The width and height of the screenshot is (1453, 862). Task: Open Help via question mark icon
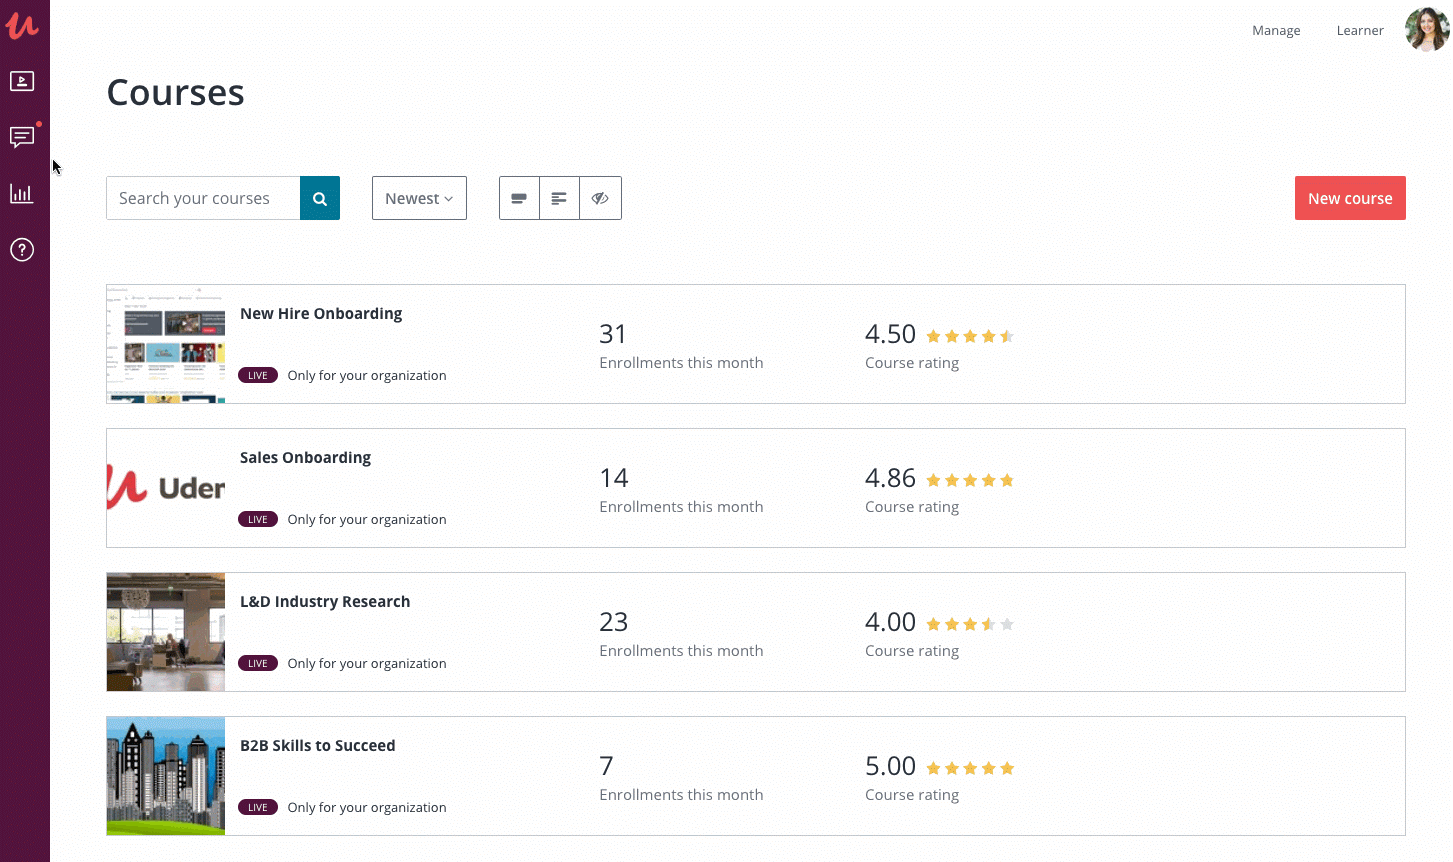pyautogui.click(x=22, y=249)
